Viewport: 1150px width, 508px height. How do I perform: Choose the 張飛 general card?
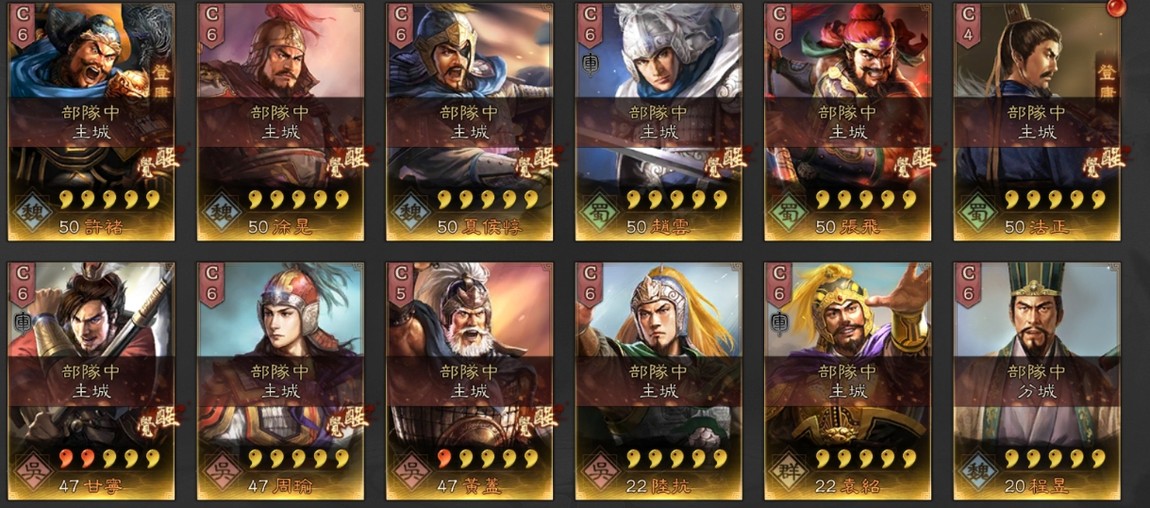[847, 122]
